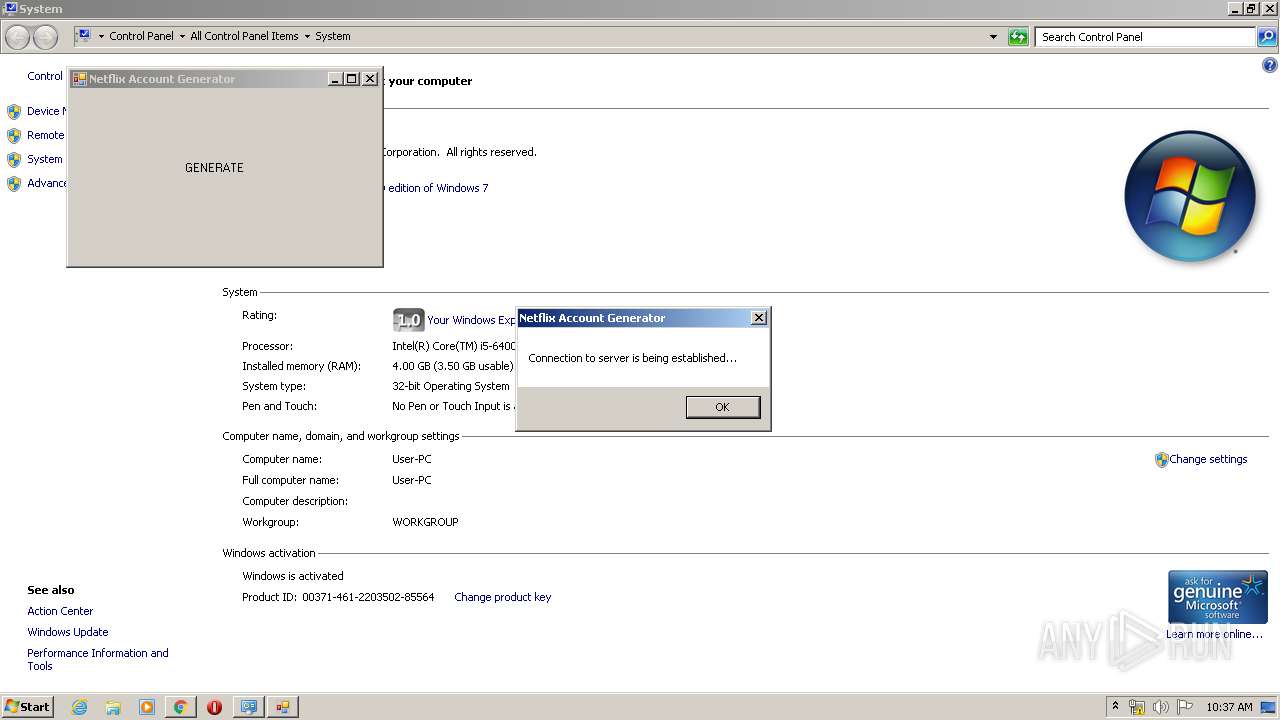Screen dimensions: 1280x720
Task: Go back with the Back arrow button
Action: (x=17, y=38)
